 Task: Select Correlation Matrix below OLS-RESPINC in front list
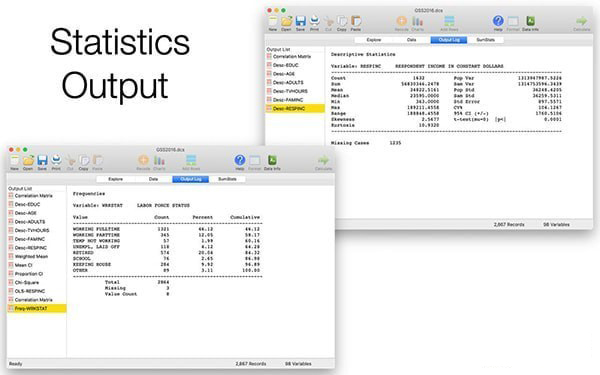[37, 300]
